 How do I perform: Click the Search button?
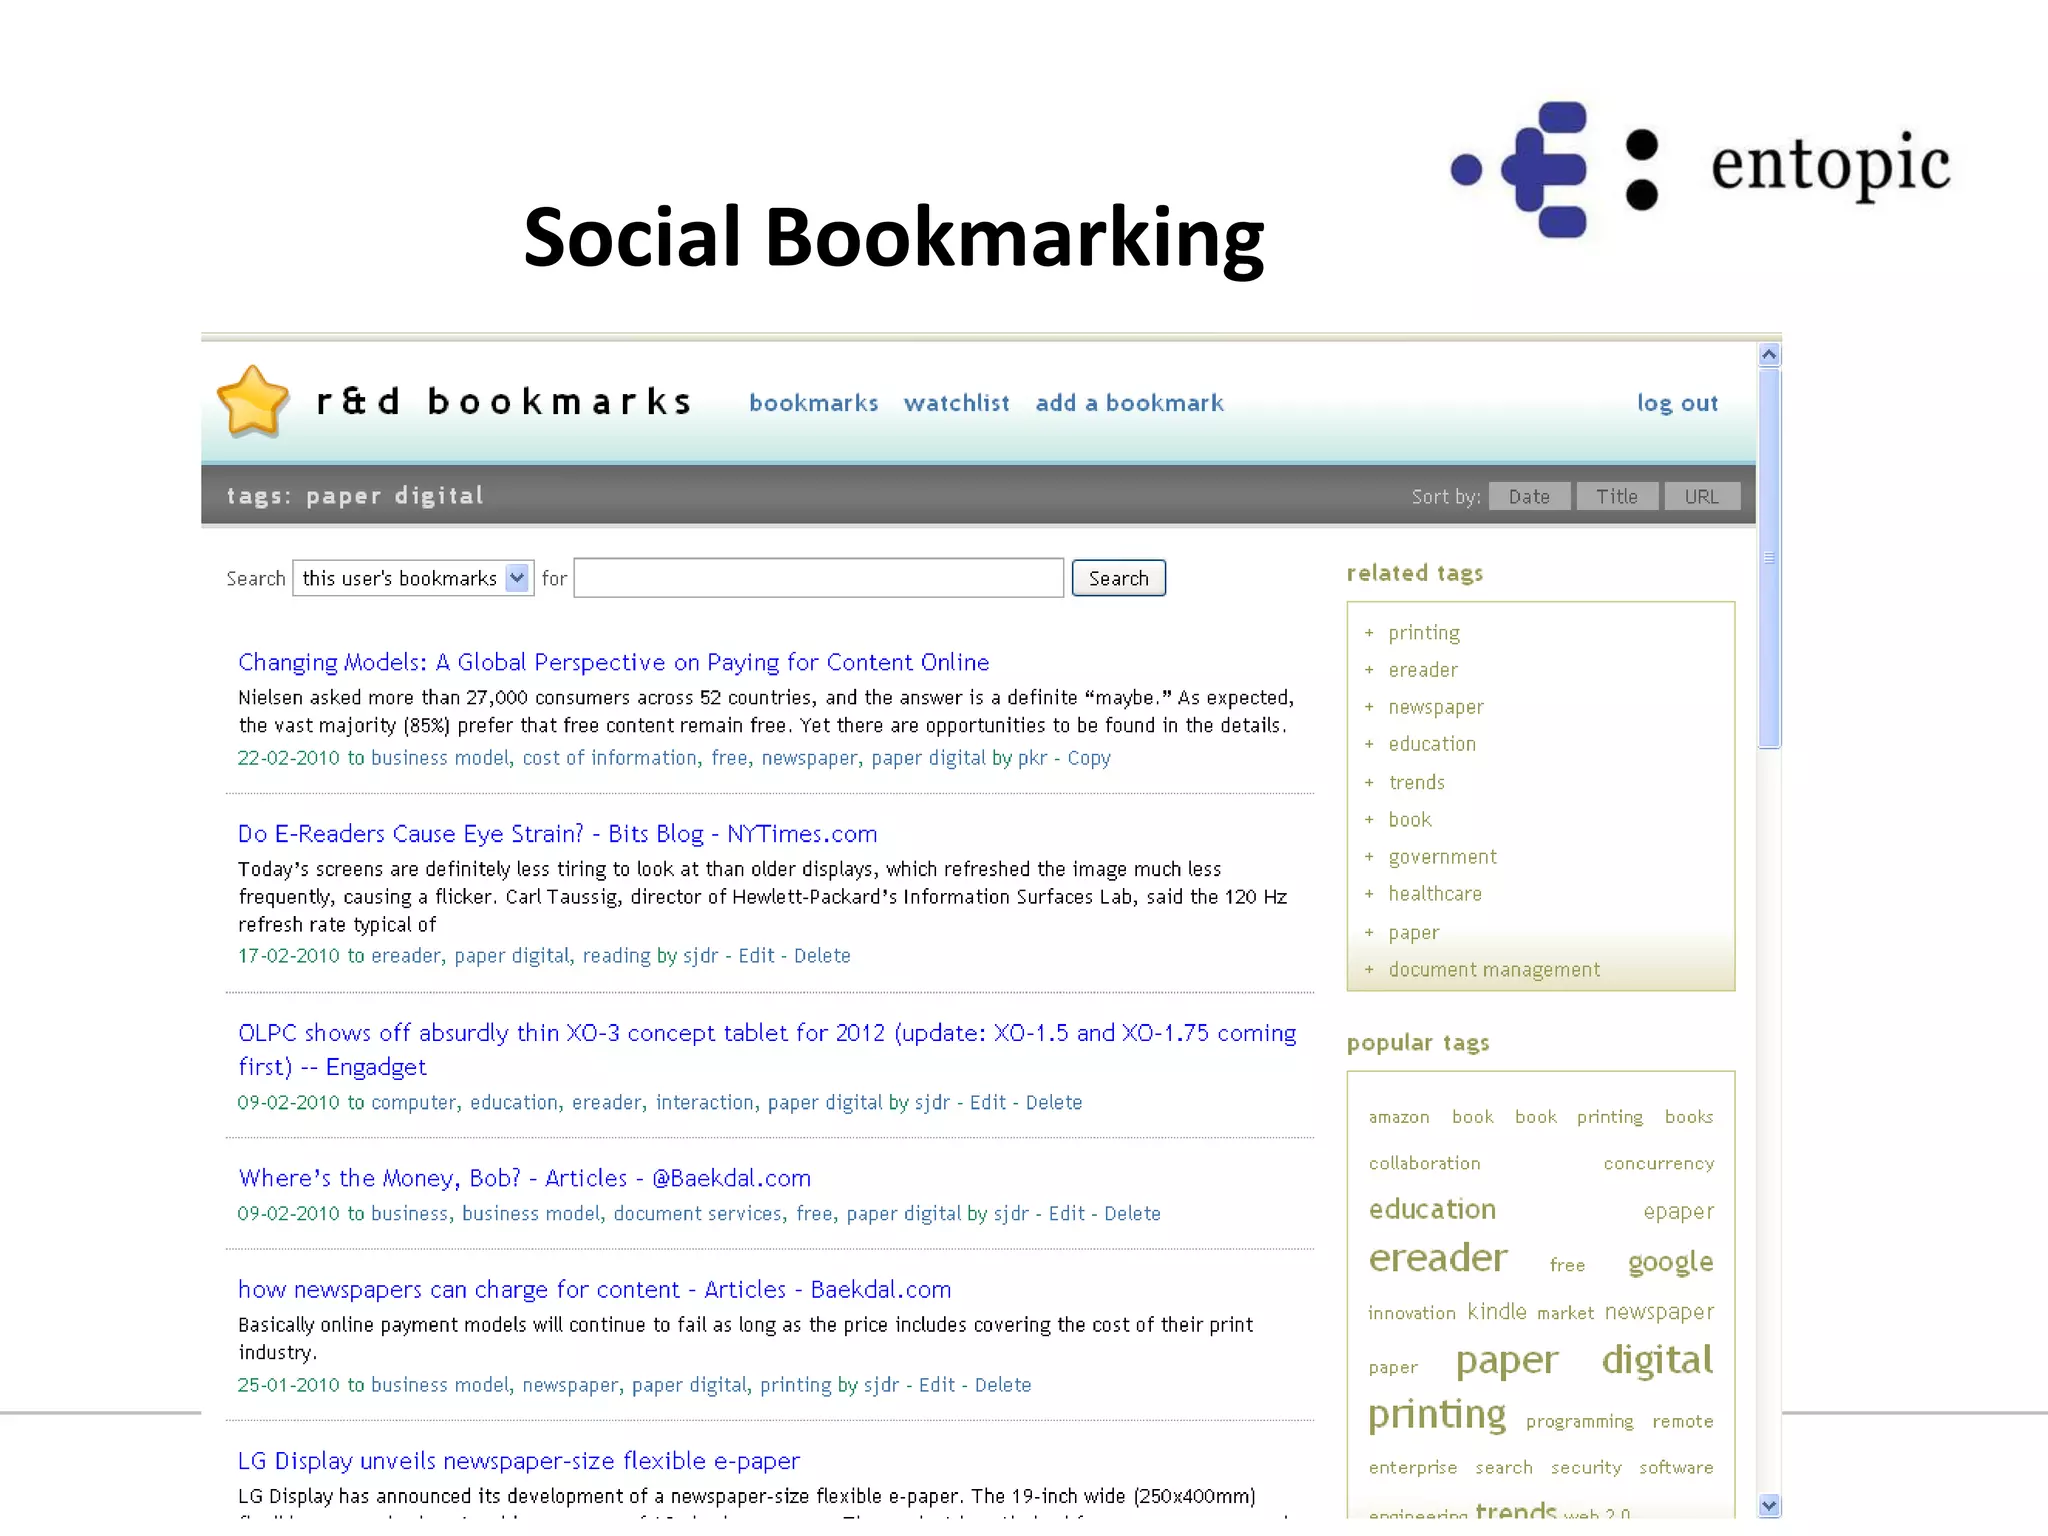tap(1118, 578)
